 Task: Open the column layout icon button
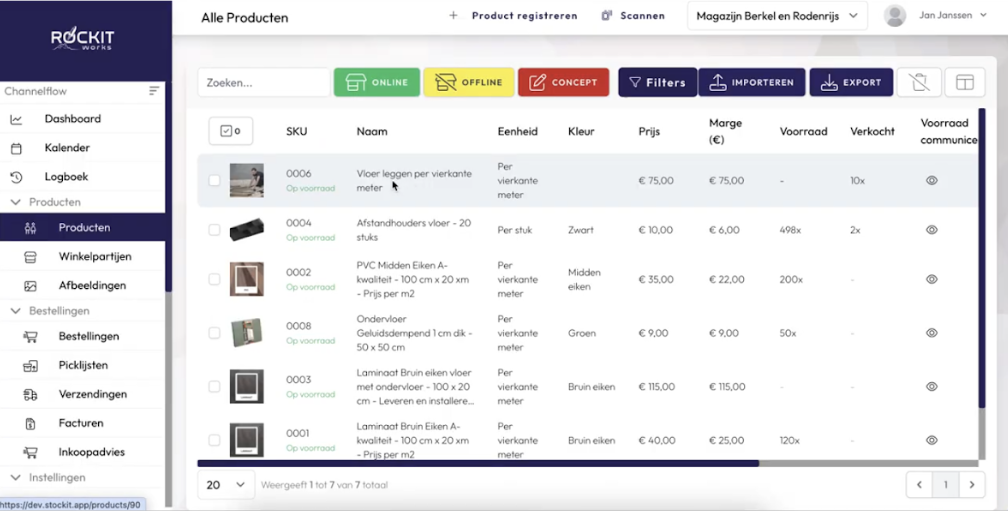coord(965,82)
